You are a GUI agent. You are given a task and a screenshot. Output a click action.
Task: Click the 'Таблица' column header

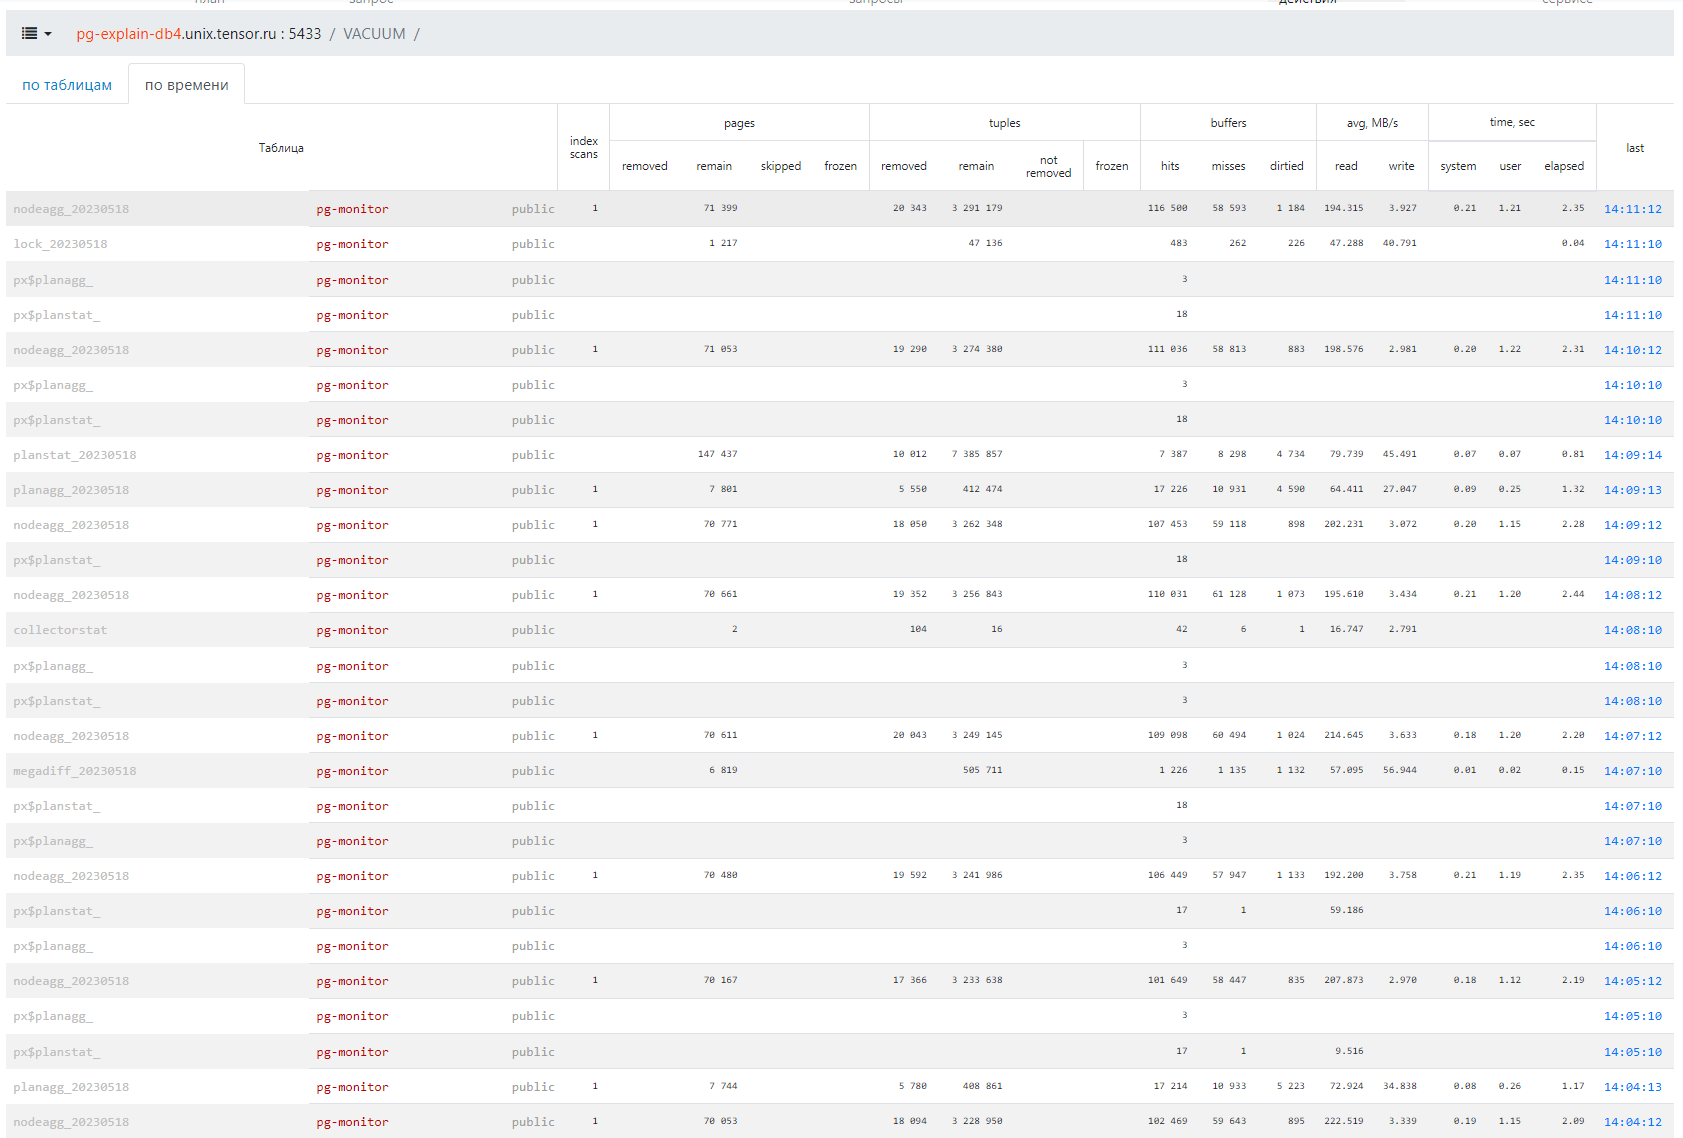tap(281, 148)
